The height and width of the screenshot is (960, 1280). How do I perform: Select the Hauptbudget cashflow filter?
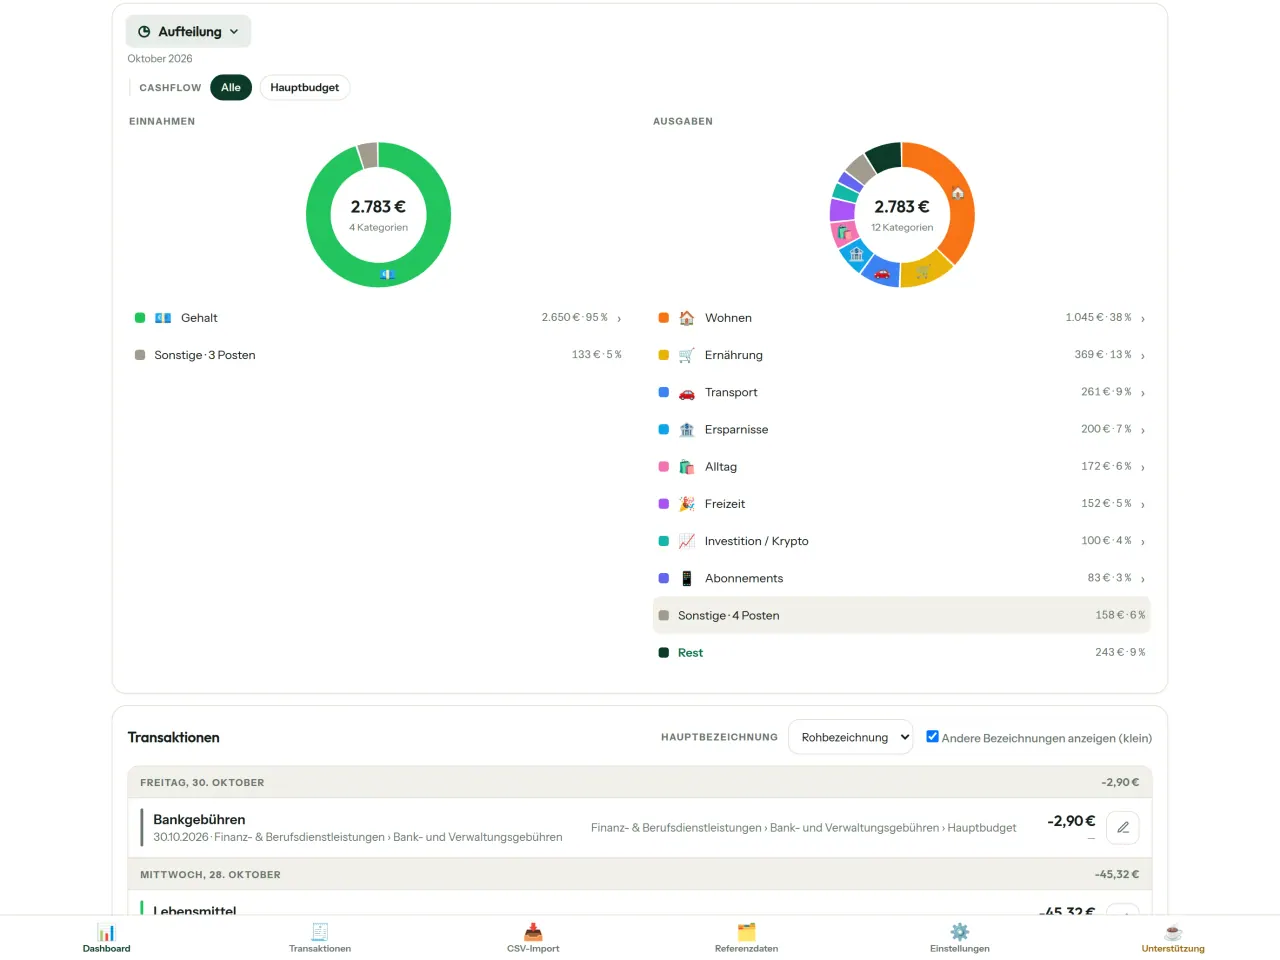pos(305,88)
